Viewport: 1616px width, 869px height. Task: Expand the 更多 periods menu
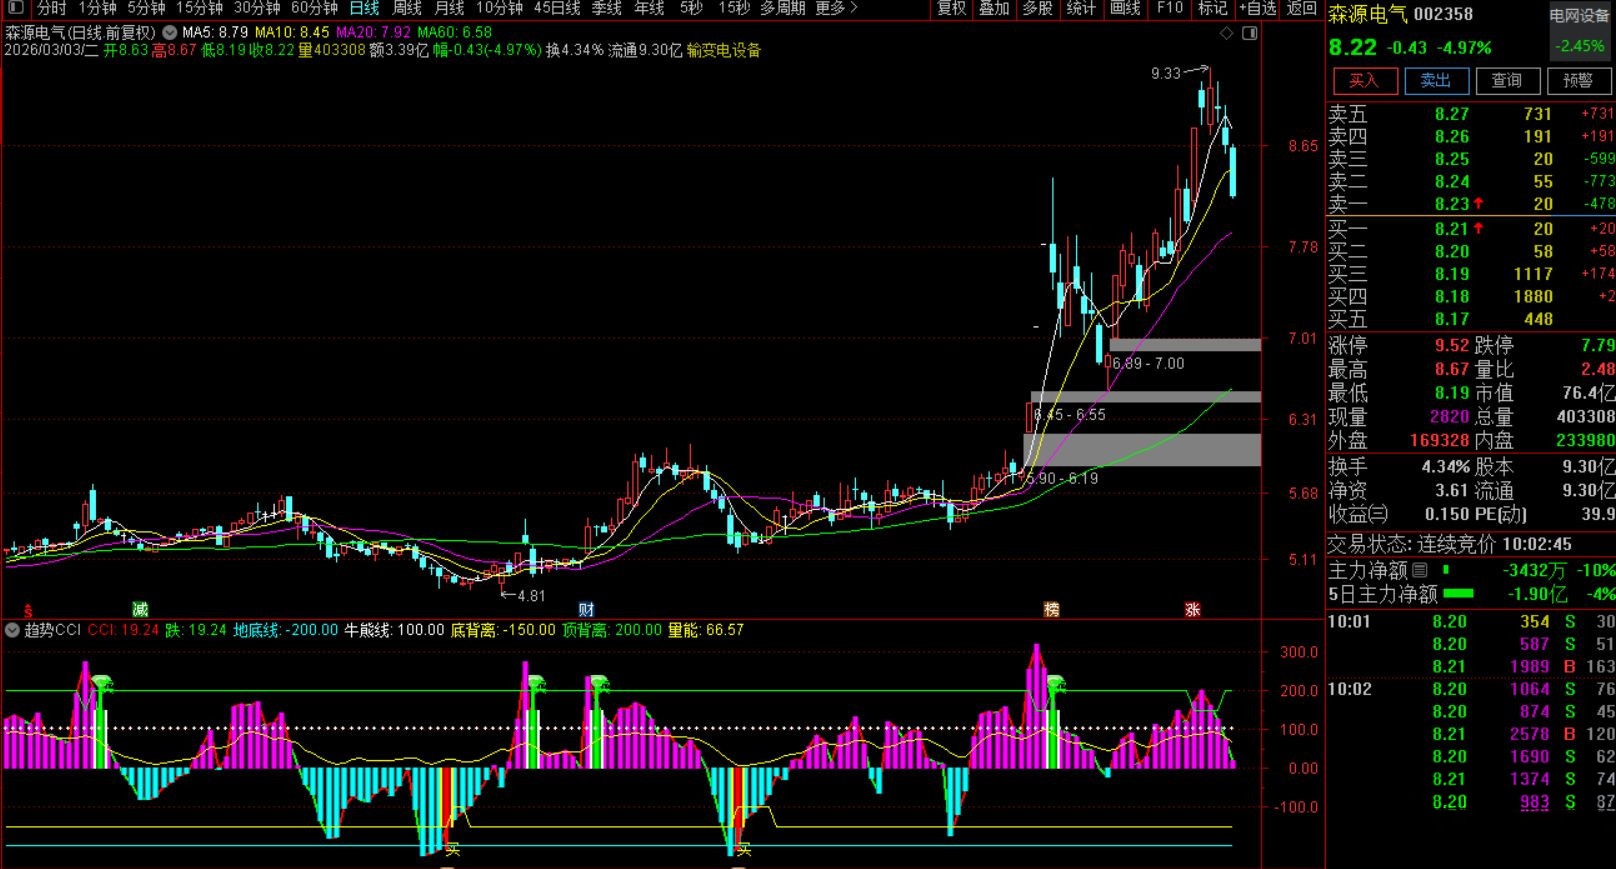[836, 8]
